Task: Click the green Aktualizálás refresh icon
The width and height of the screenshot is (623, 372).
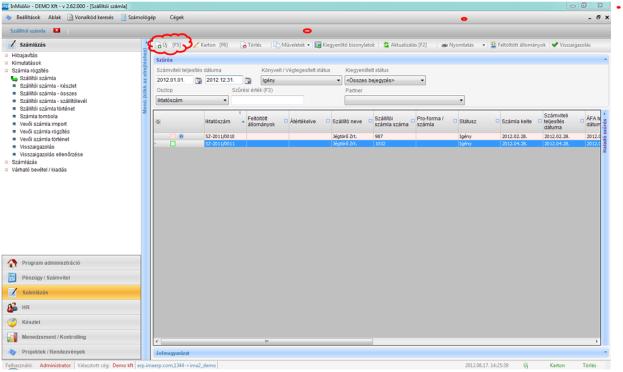Action: (386, 45)
